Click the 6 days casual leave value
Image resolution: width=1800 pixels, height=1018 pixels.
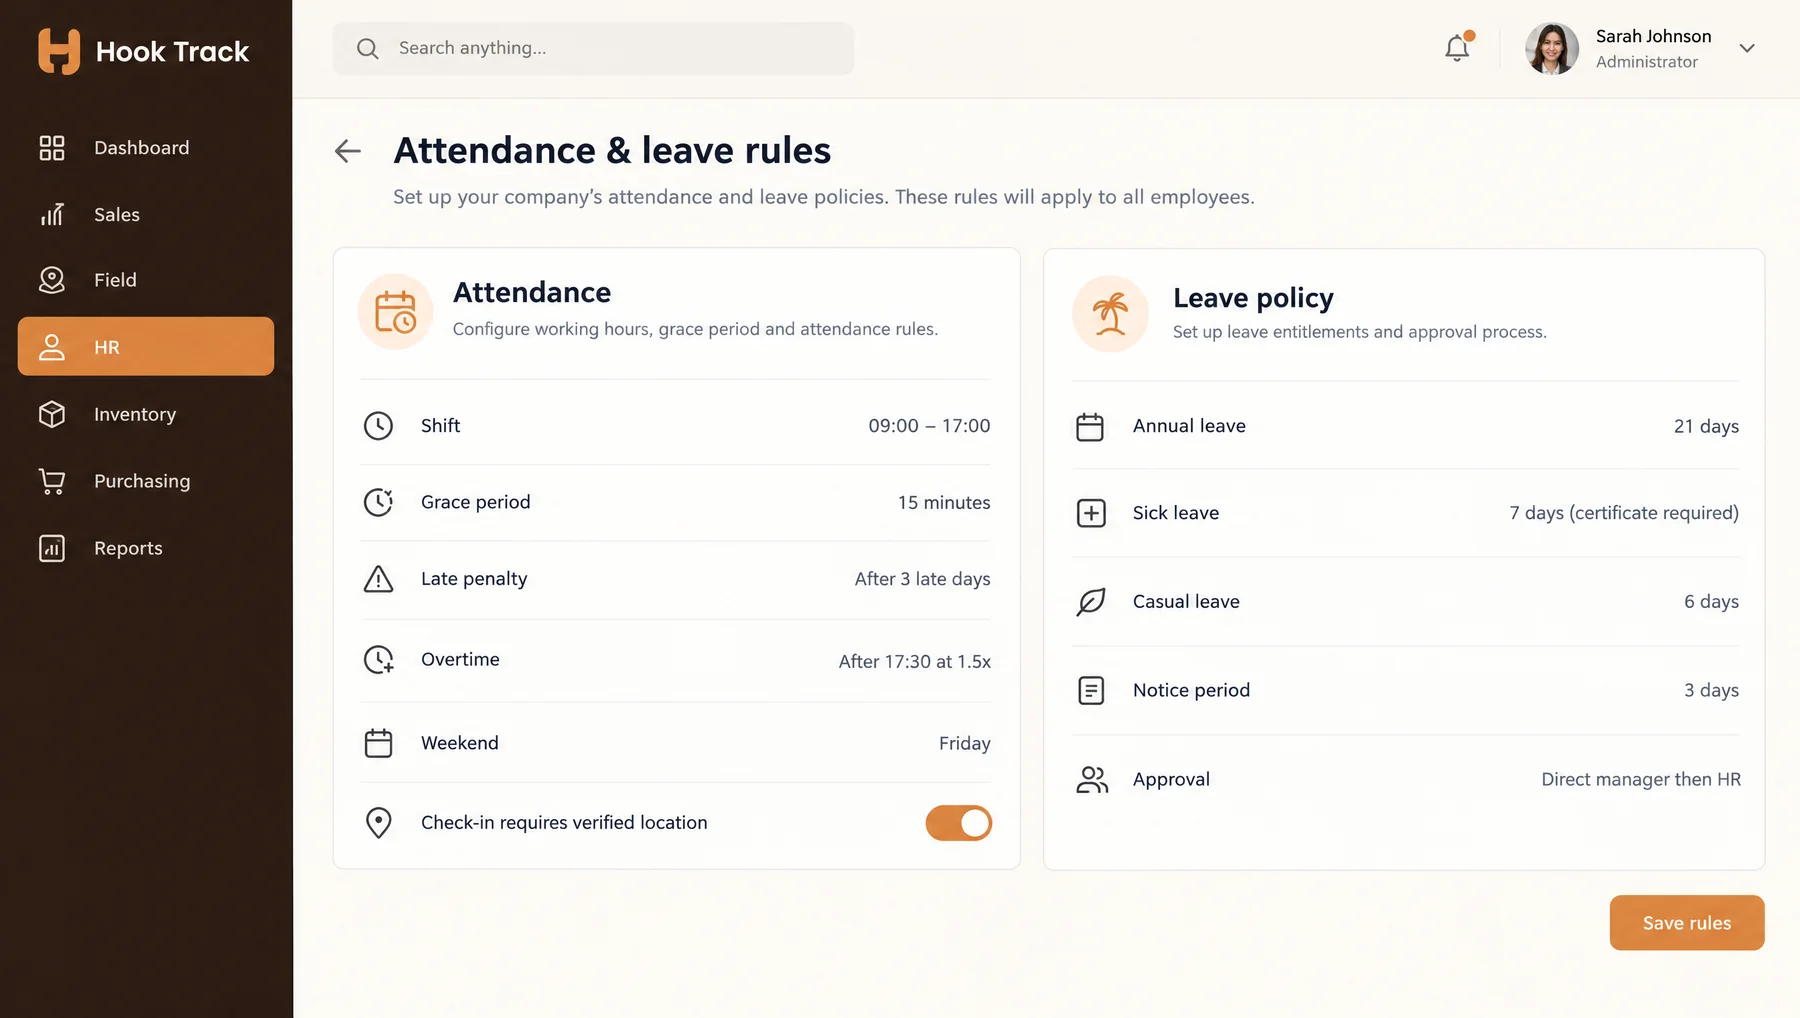point(1711,602)
